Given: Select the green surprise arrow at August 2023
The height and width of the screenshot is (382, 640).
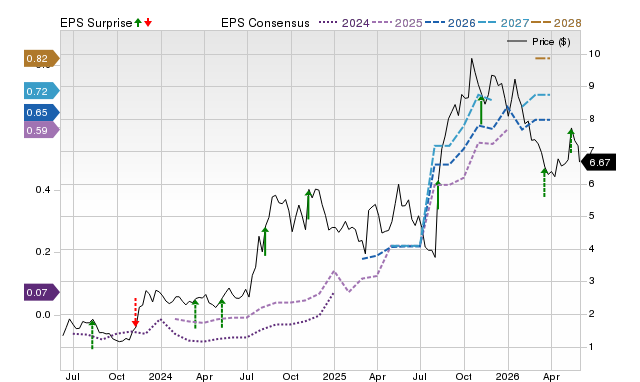Looking at the screenshot, I should tap(92, 335).
